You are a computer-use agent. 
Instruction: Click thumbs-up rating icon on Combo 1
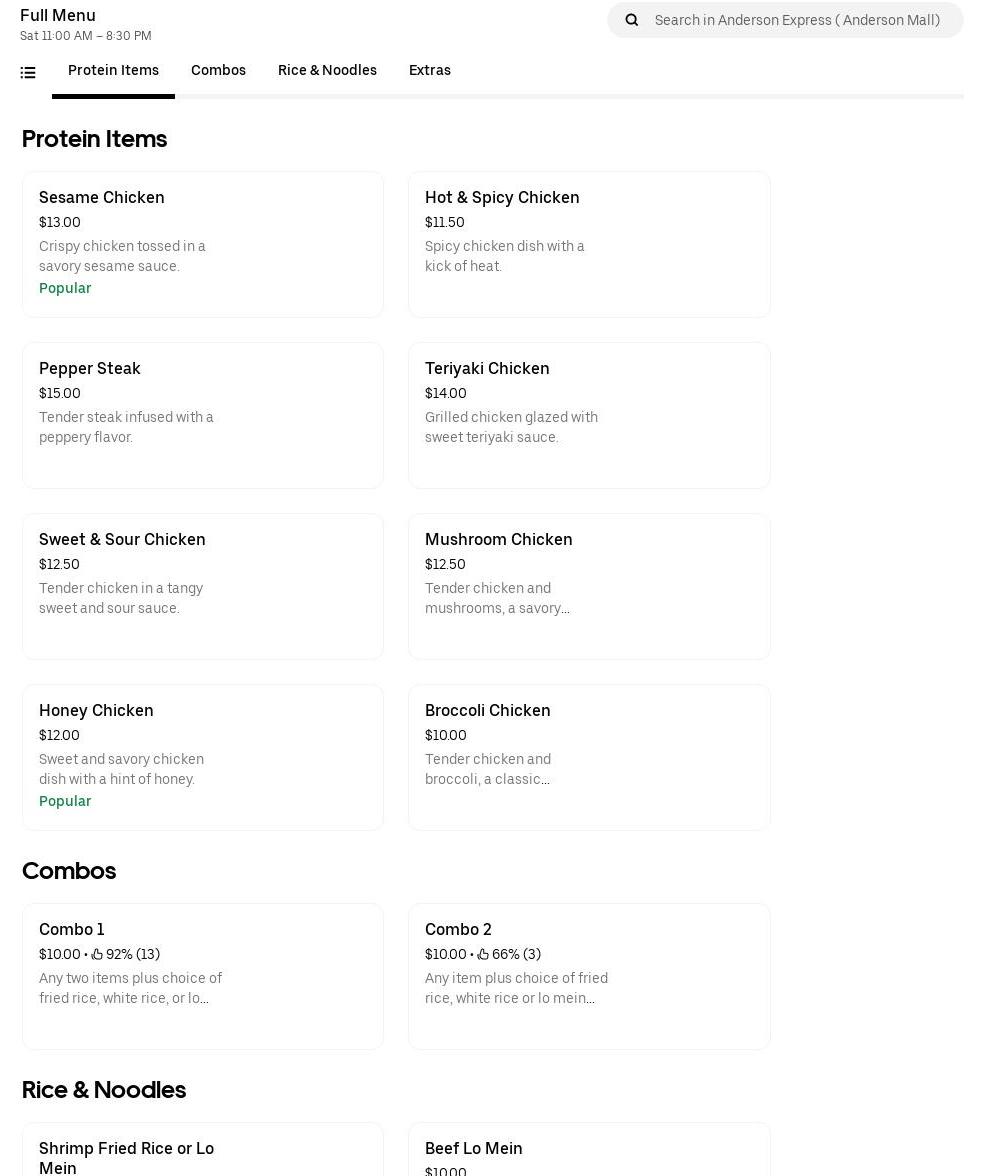97,955
